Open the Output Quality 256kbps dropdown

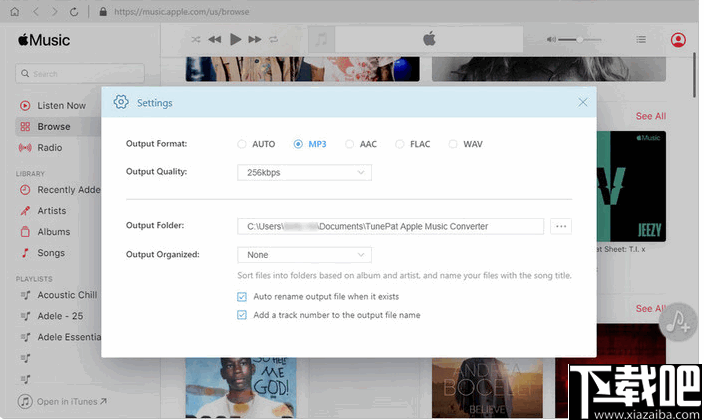(x=304, y=172)
